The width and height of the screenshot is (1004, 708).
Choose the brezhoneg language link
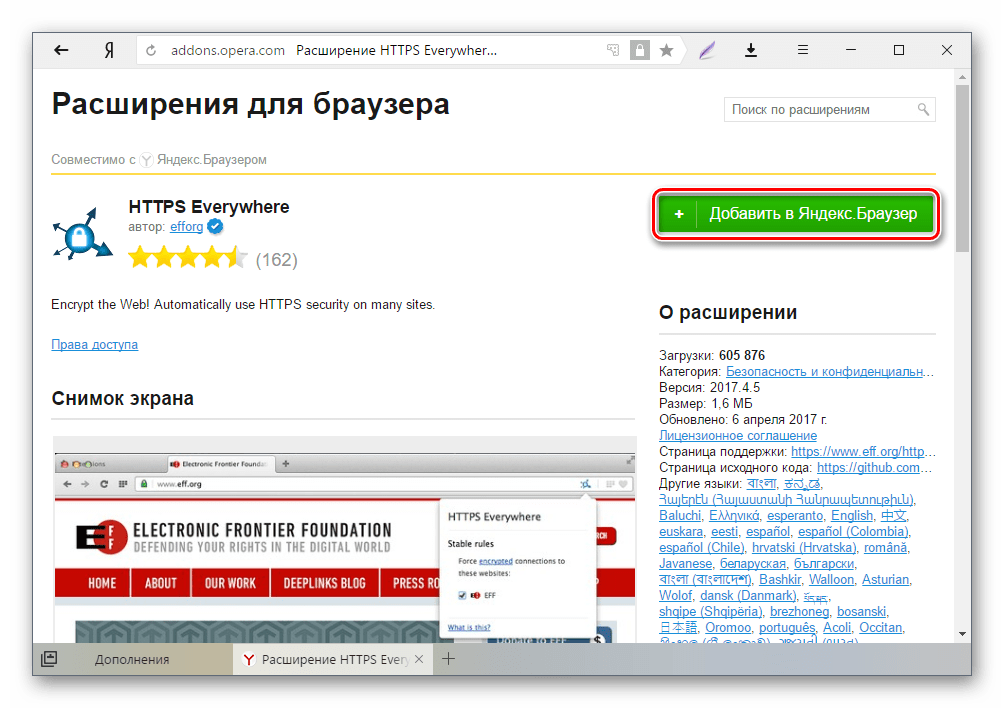click(x=799, y=611)
